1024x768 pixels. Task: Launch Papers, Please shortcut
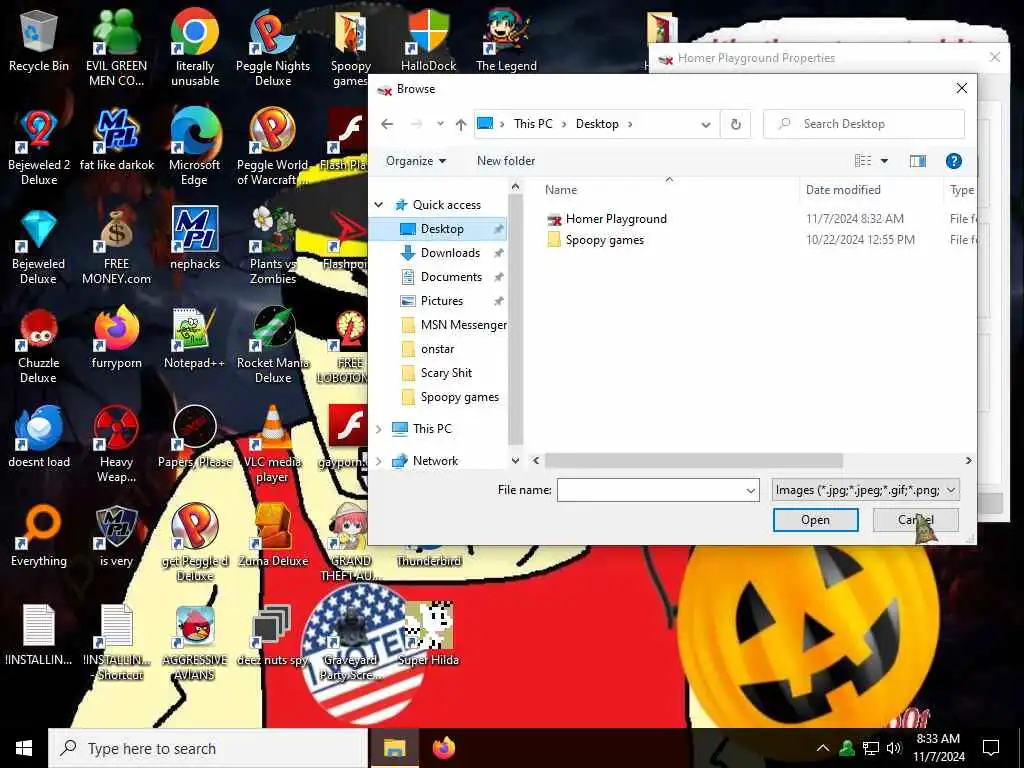195,437
